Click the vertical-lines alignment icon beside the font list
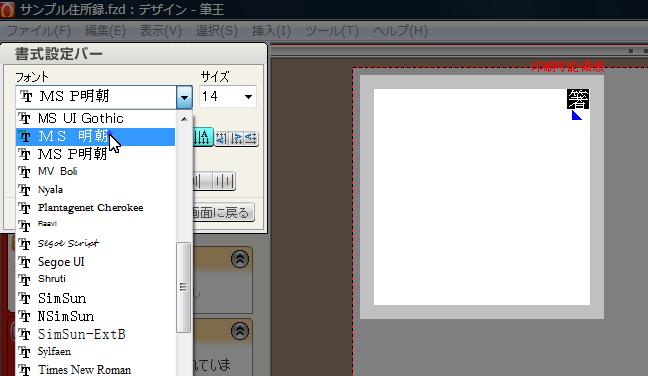Image resolution: width=648 pixels, height=376 pixels. [x=202, y=181]
